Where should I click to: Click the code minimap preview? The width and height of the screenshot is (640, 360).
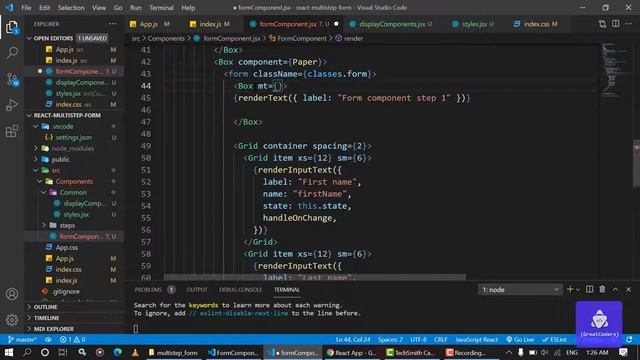[x=614, y=69]
